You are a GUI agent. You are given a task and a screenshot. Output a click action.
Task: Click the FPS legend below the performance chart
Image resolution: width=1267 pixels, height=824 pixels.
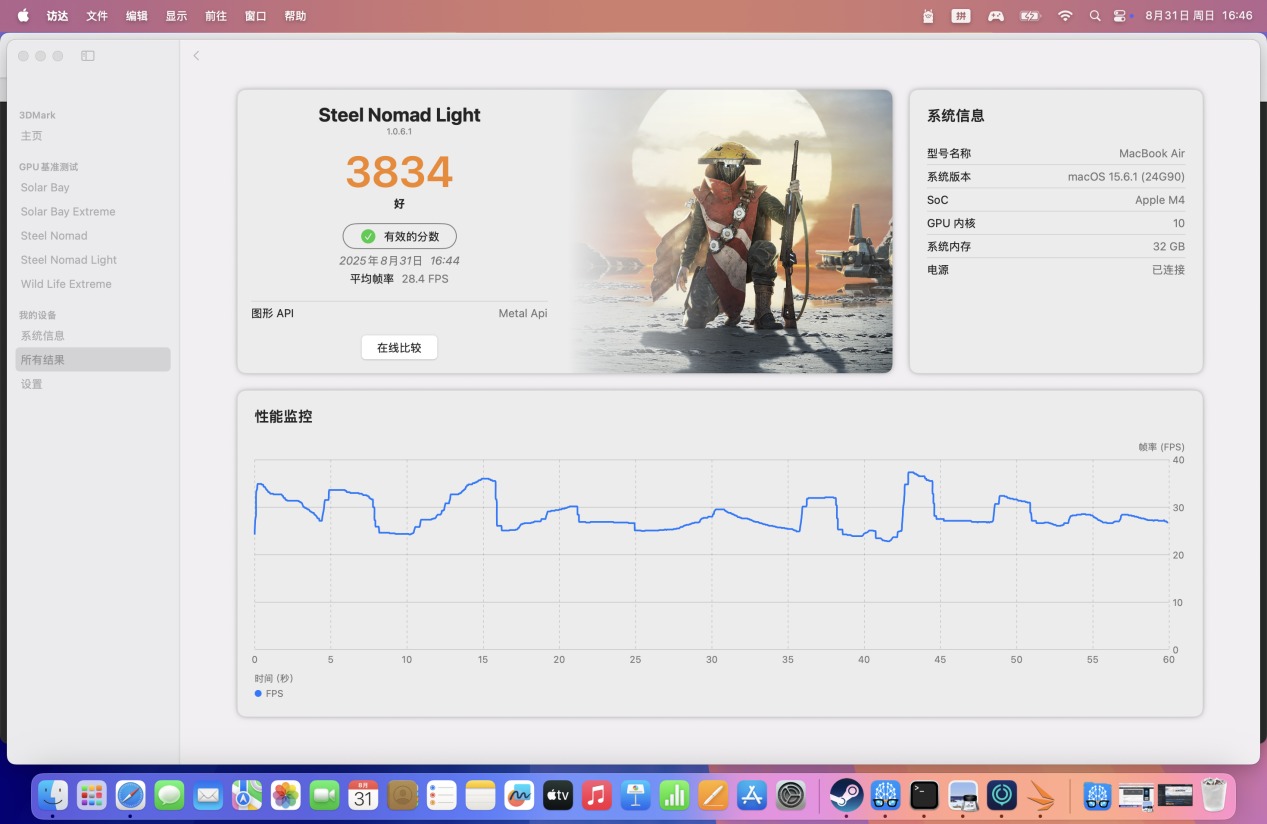268,693
